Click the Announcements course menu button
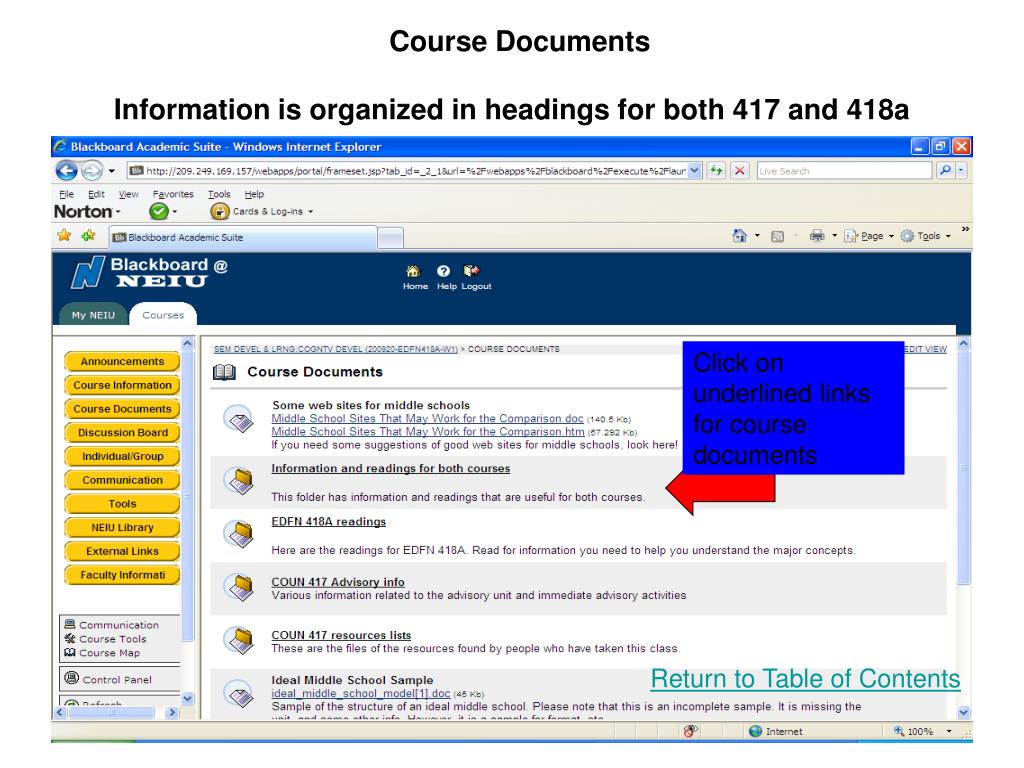 click(x=122, y=362)
